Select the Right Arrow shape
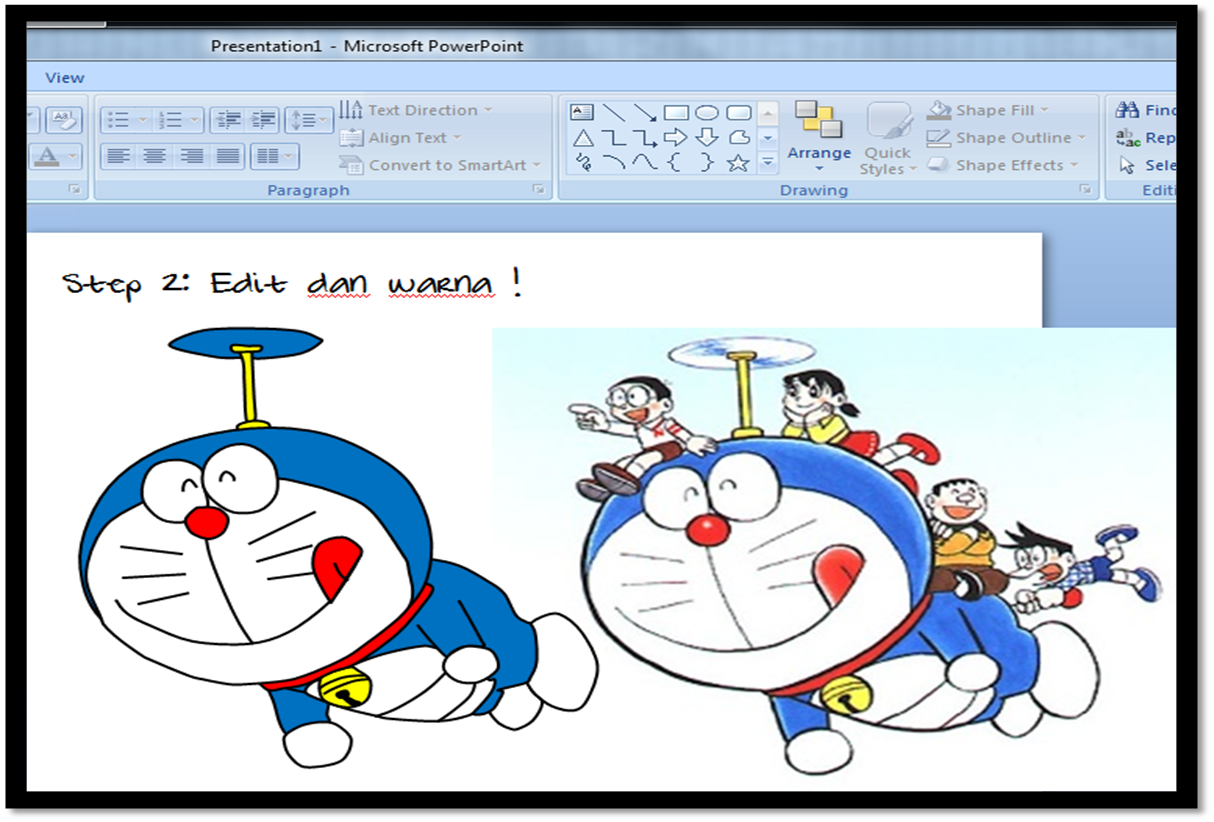The height and width of the screenshot is (822, 1214). [x=676, y=138]
